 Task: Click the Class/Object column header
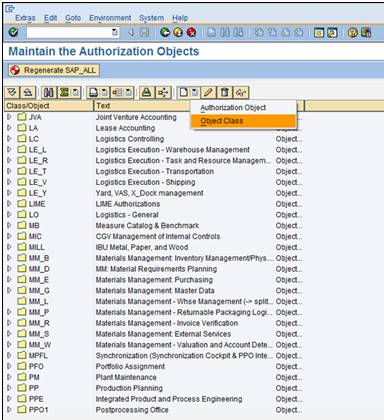coord(49,106)
